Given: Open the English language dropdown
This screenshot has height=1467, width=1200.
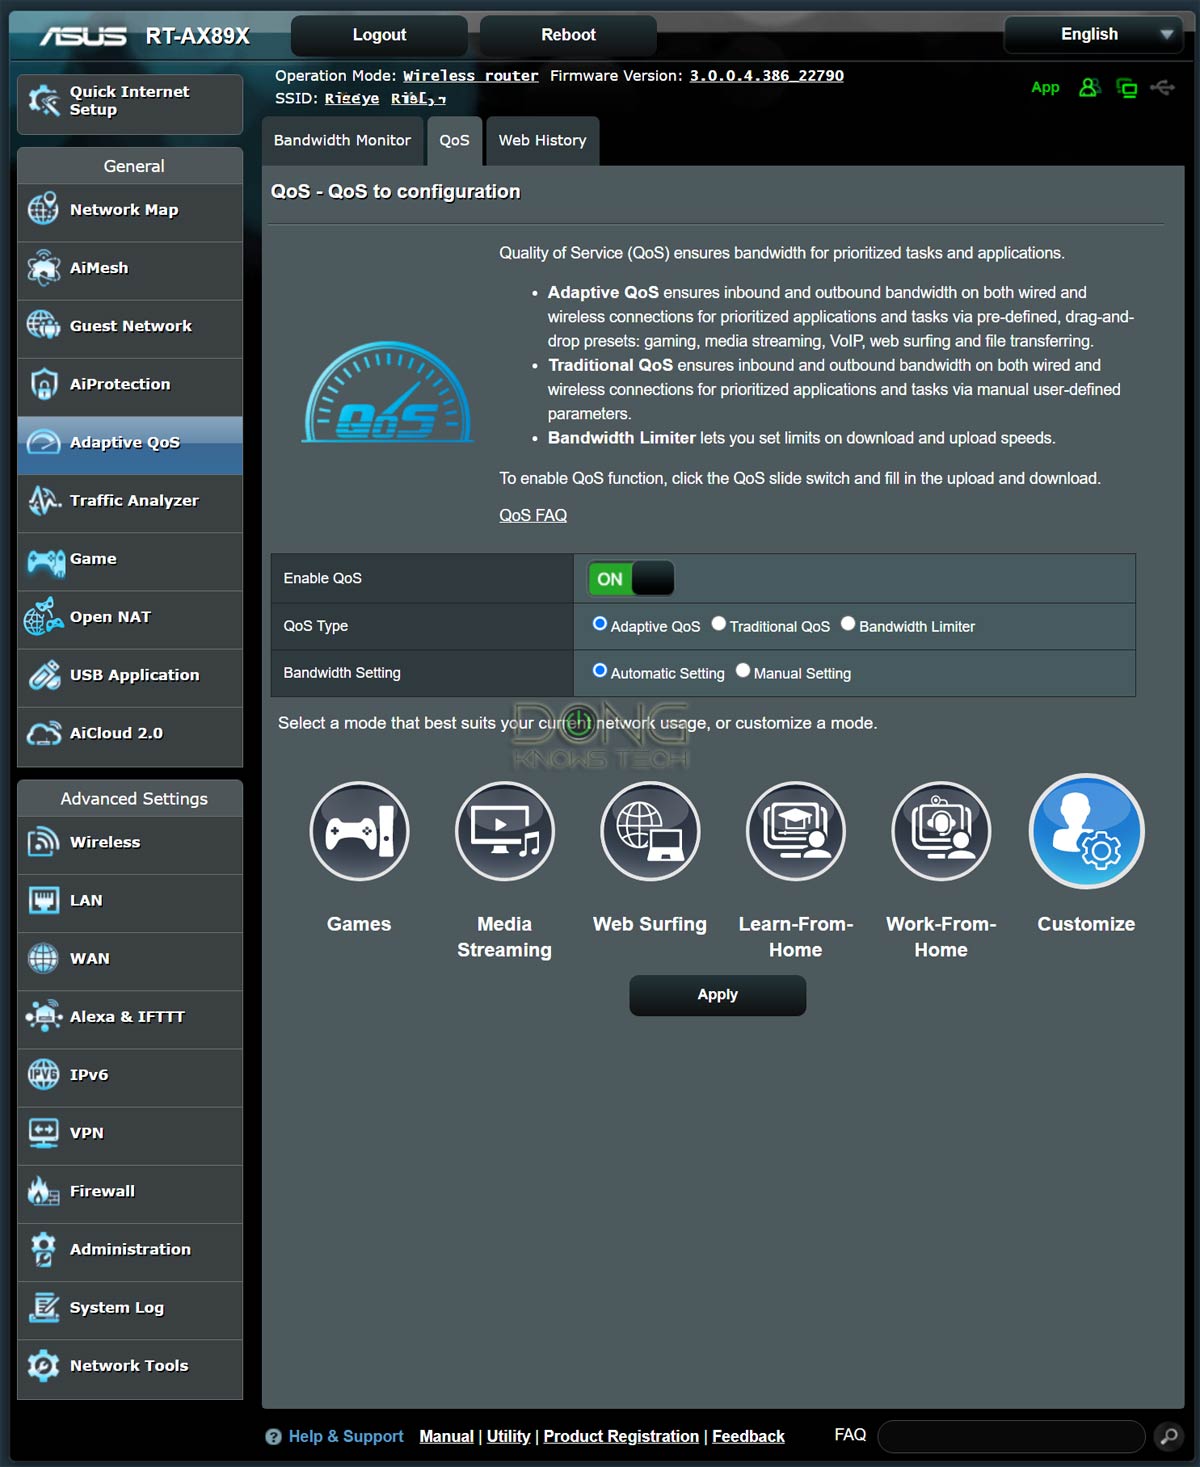Looking at the screenshot, I should pyautogui.click(x=1094, y=35).
